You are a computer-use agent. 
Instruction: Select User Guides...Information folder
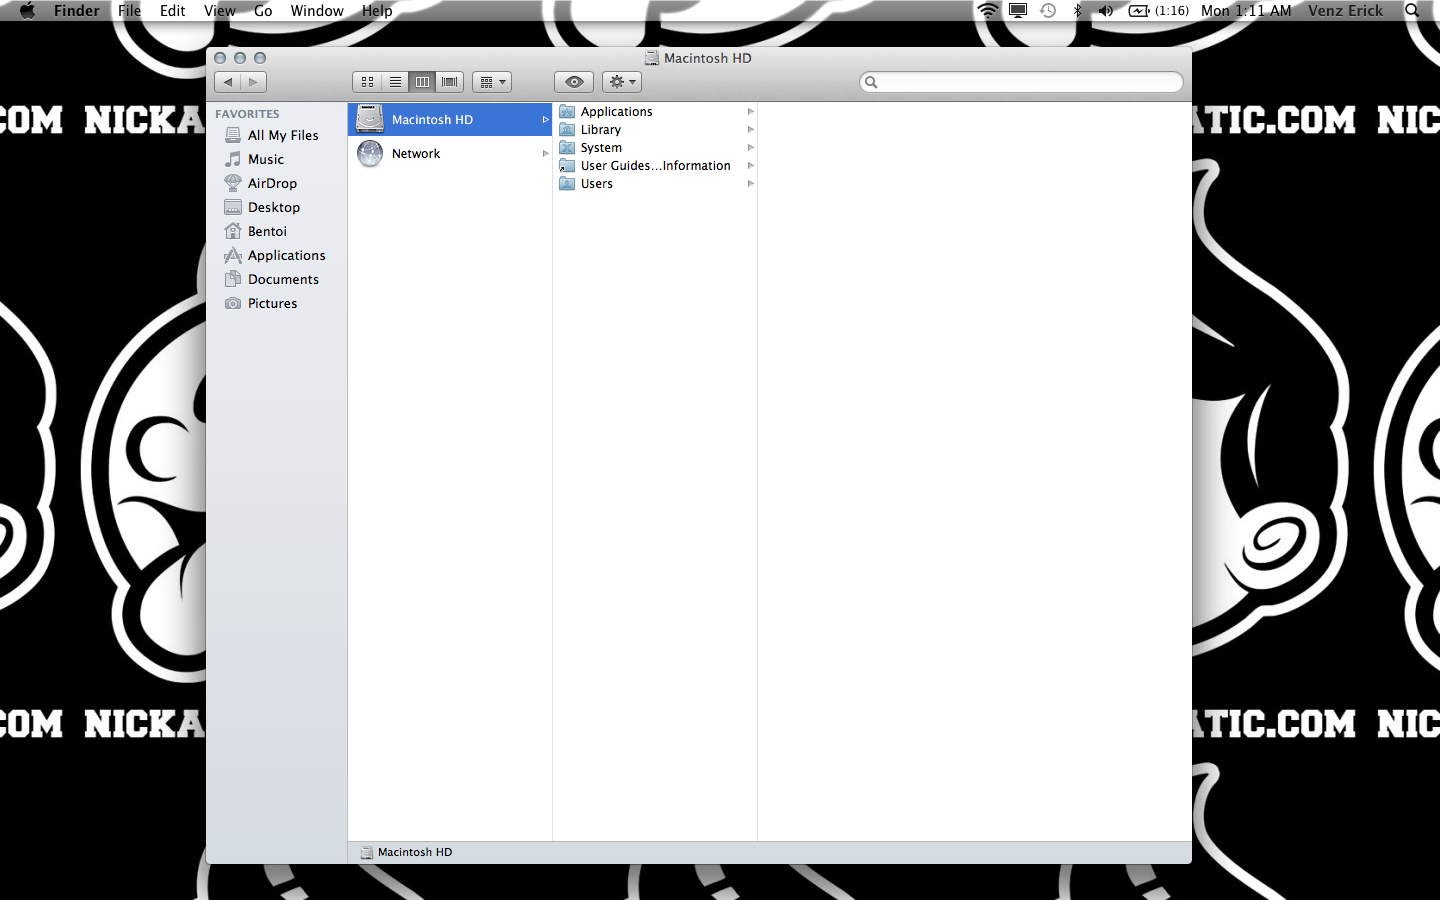point(655,166)
